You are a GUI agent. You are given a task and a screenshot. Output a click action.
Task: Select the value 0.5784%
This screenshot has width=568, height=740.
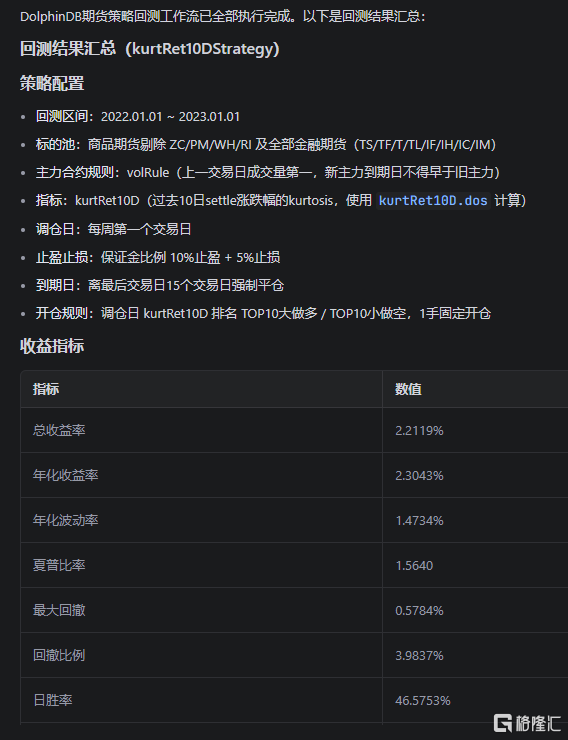pyautogui.click(x=419, y=610)
